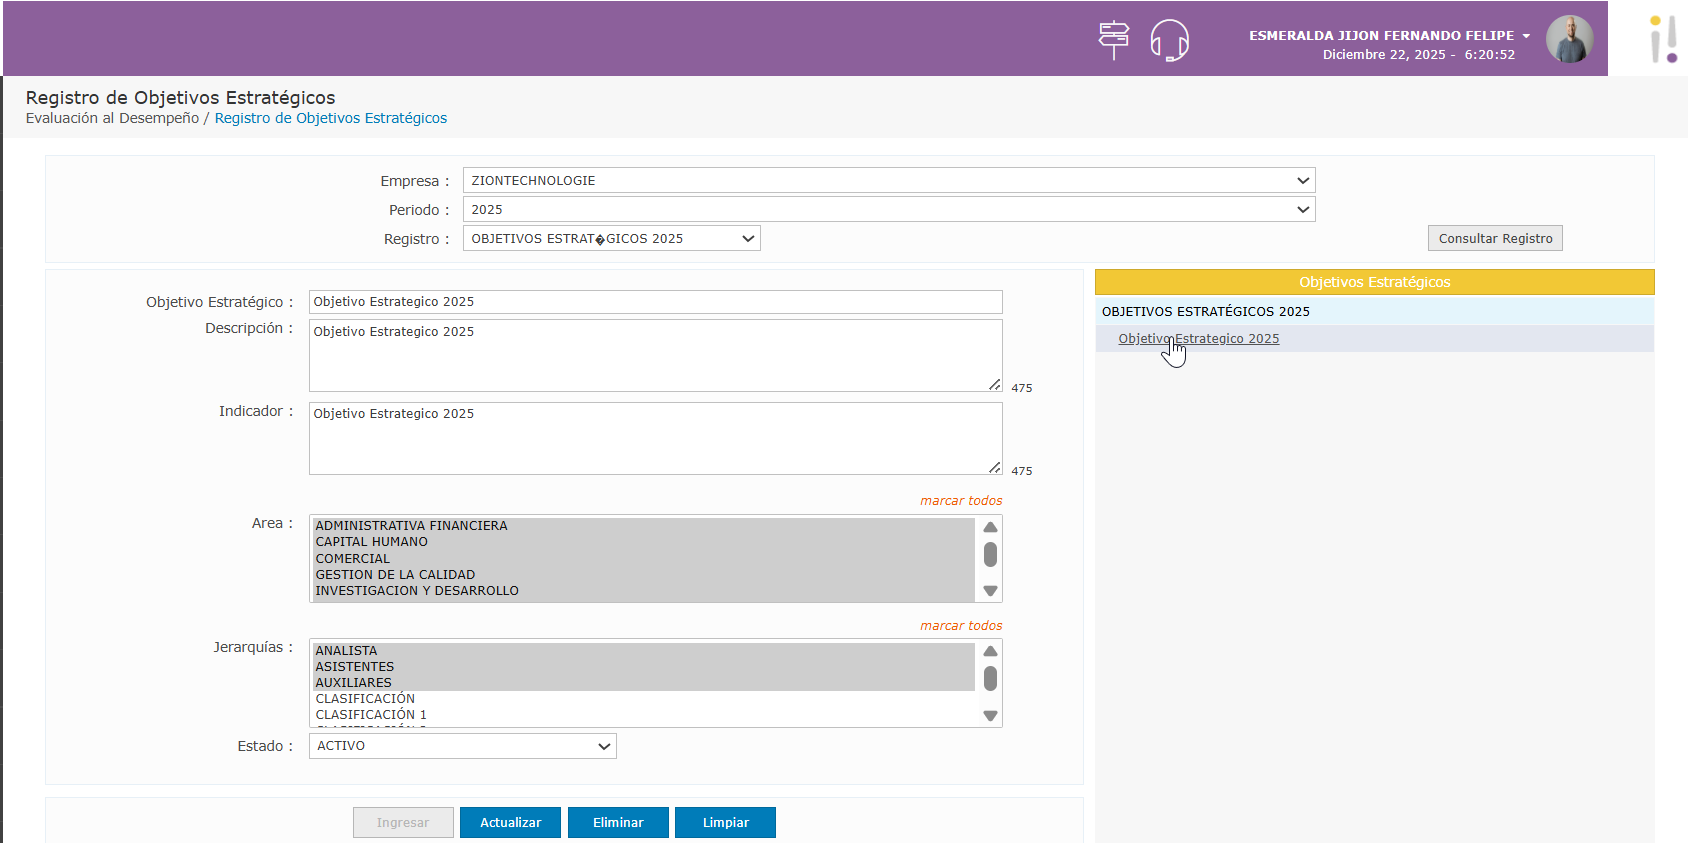
Task: Open the Registro dropdown
Action: tap(611, 238)
